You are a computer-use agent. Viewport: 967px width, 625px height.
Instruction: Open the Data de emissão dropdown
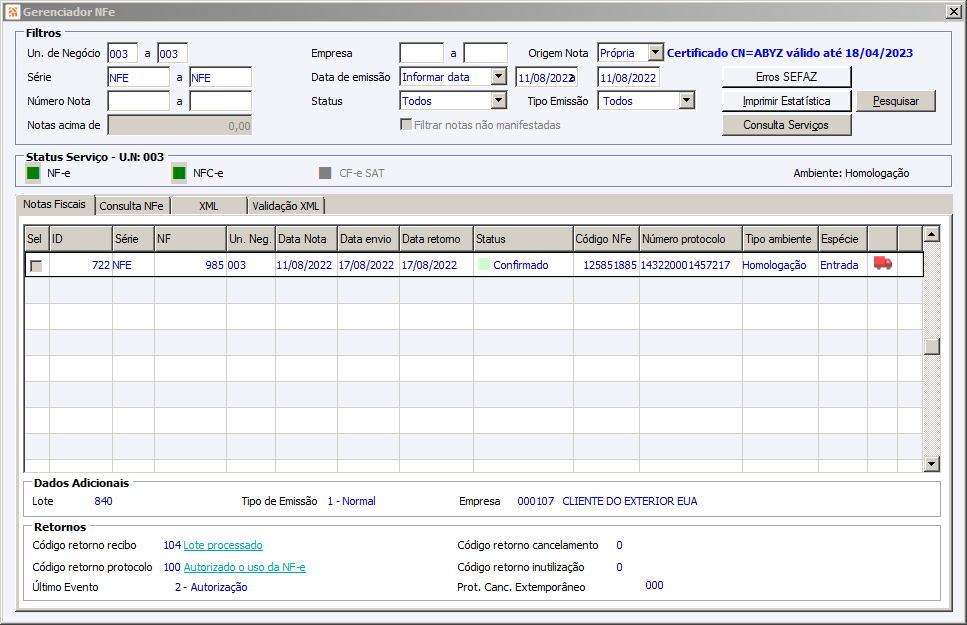point(498,77)
